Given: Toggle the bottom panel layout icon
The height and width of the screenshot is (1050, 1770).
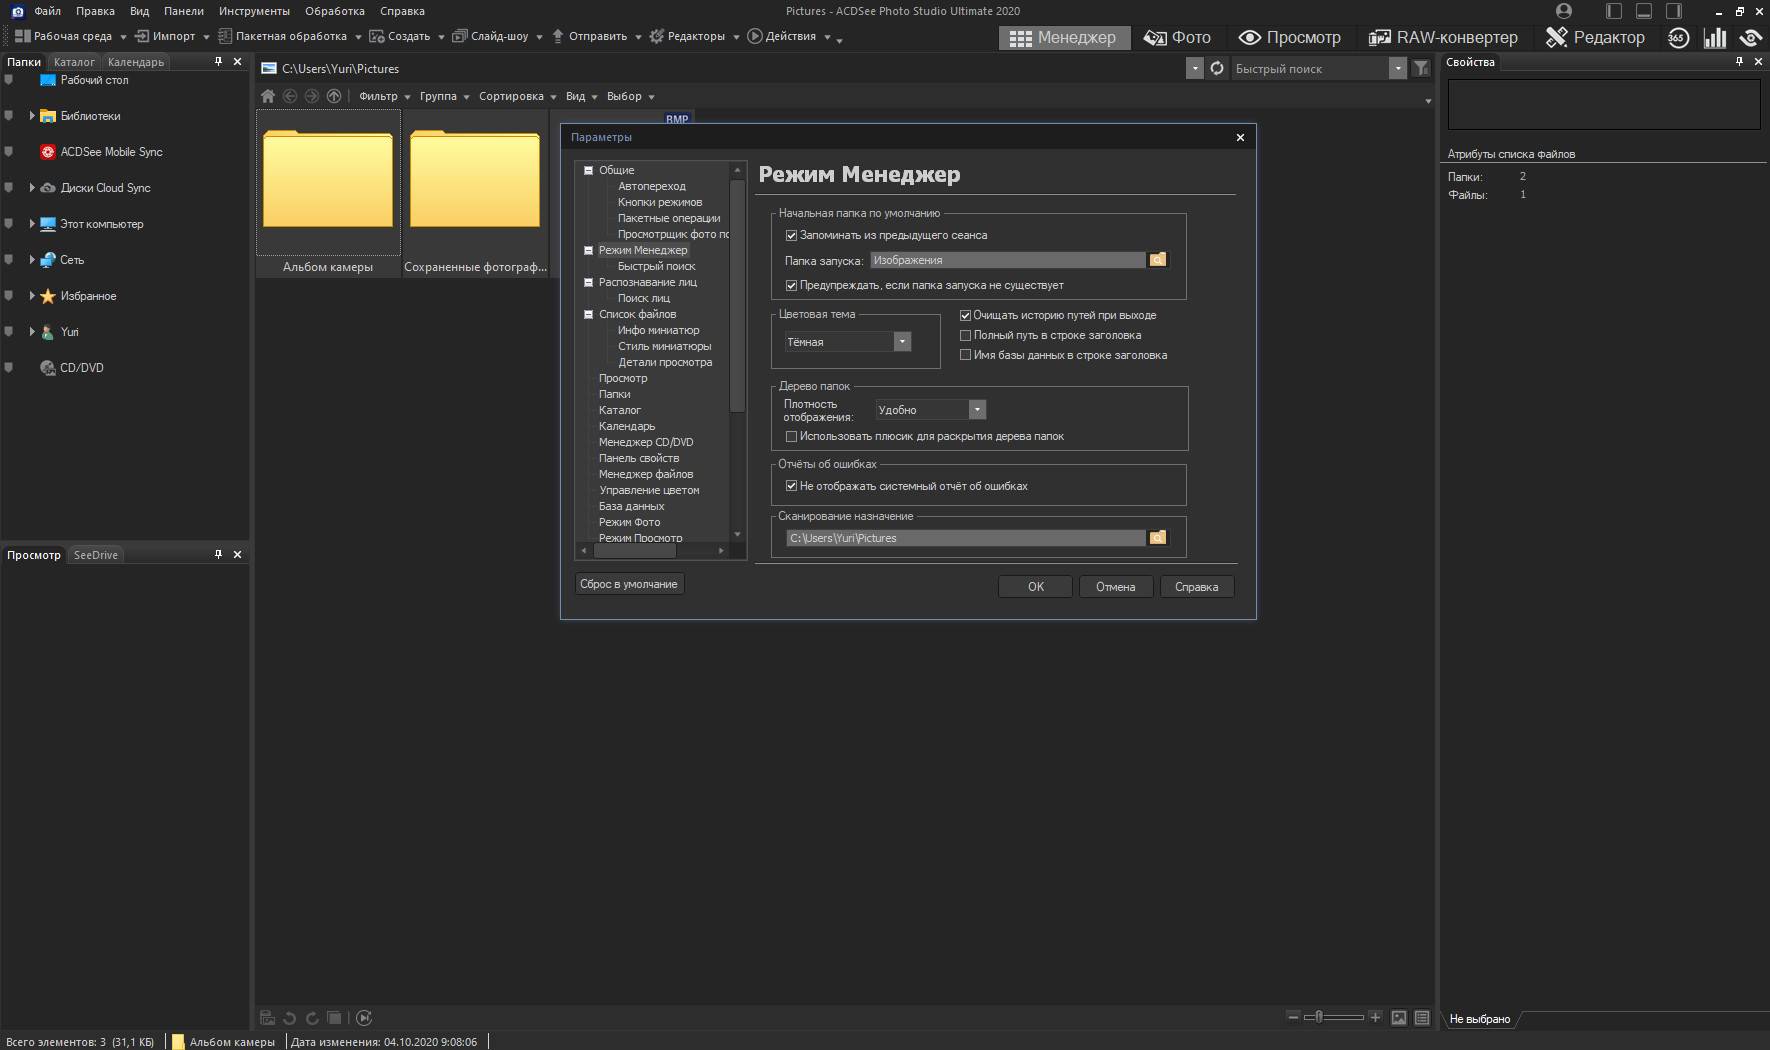Looking at the screenshot, I should tap(1643, 11).
